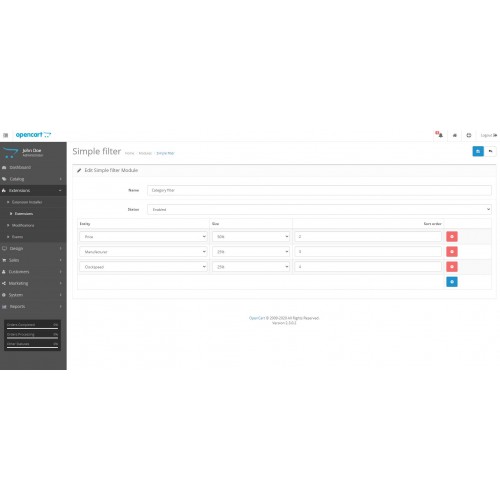The height and width of the screenshot is (500, 500).
Task: Click the sort order field of Price row
Action: click(368, 236)
